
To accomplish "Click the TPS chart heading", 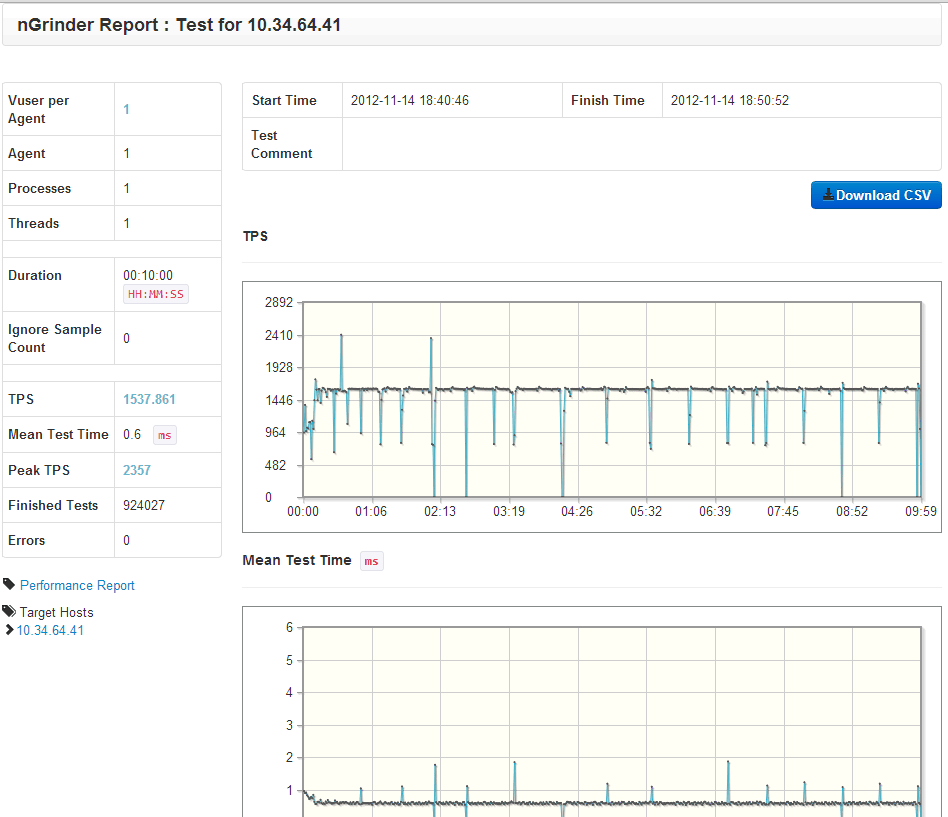I will point(255,236).
